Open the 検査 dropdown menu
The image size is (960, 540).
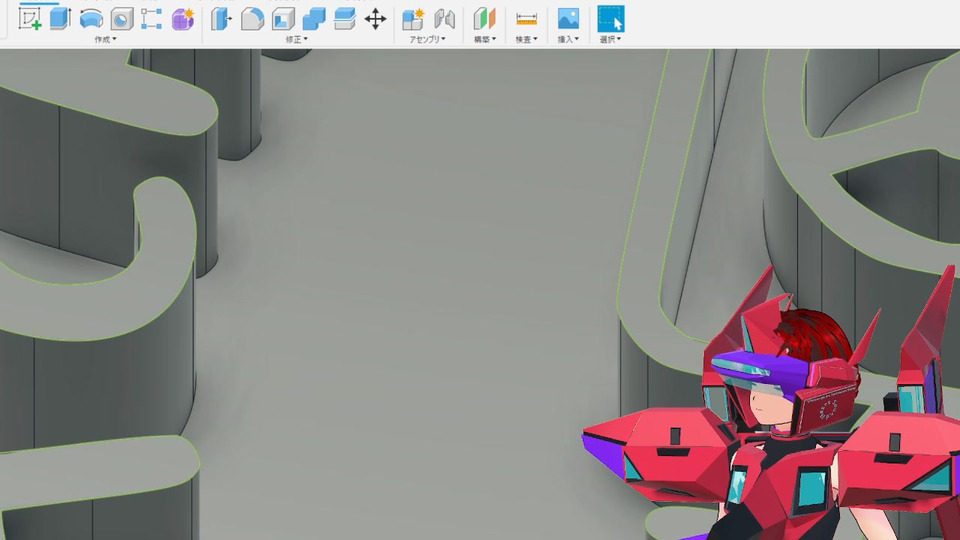(527, 39)
